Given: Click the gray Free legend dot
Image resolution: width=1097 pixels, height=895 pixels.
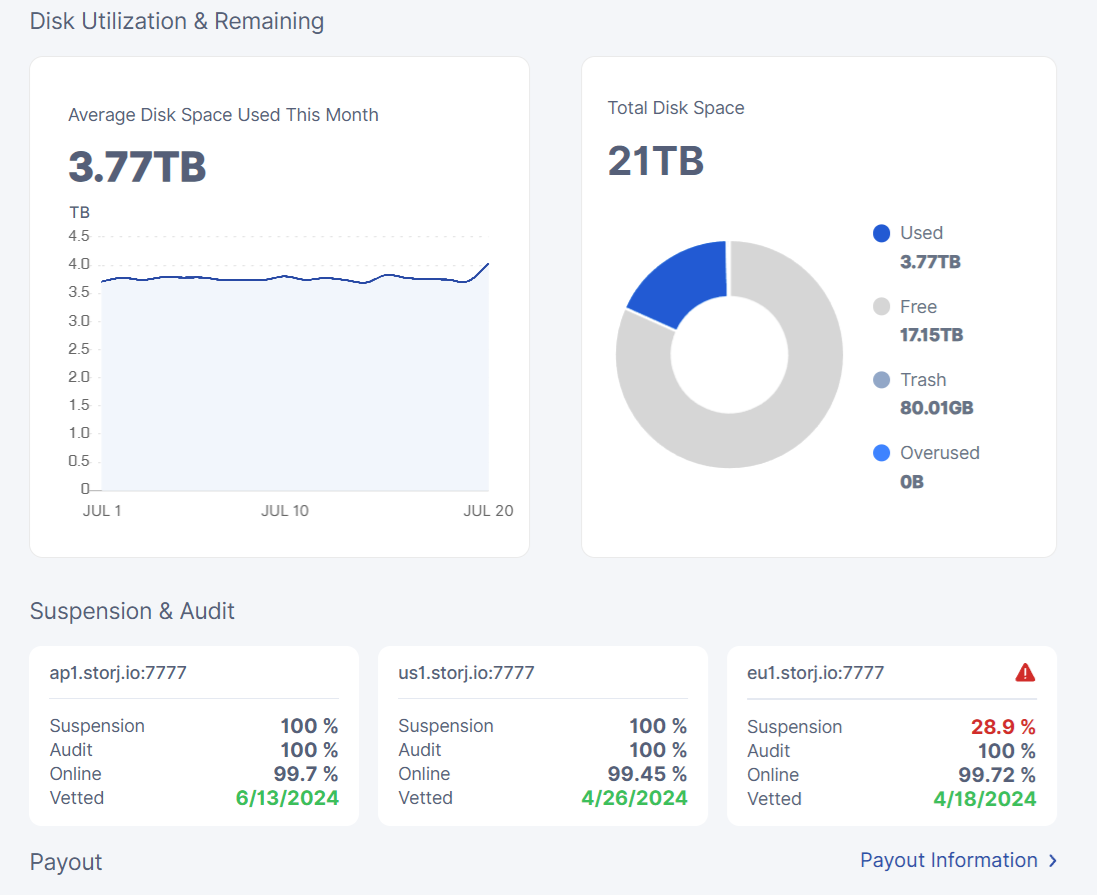Looking at the screenshot, I should coord(881,307).
